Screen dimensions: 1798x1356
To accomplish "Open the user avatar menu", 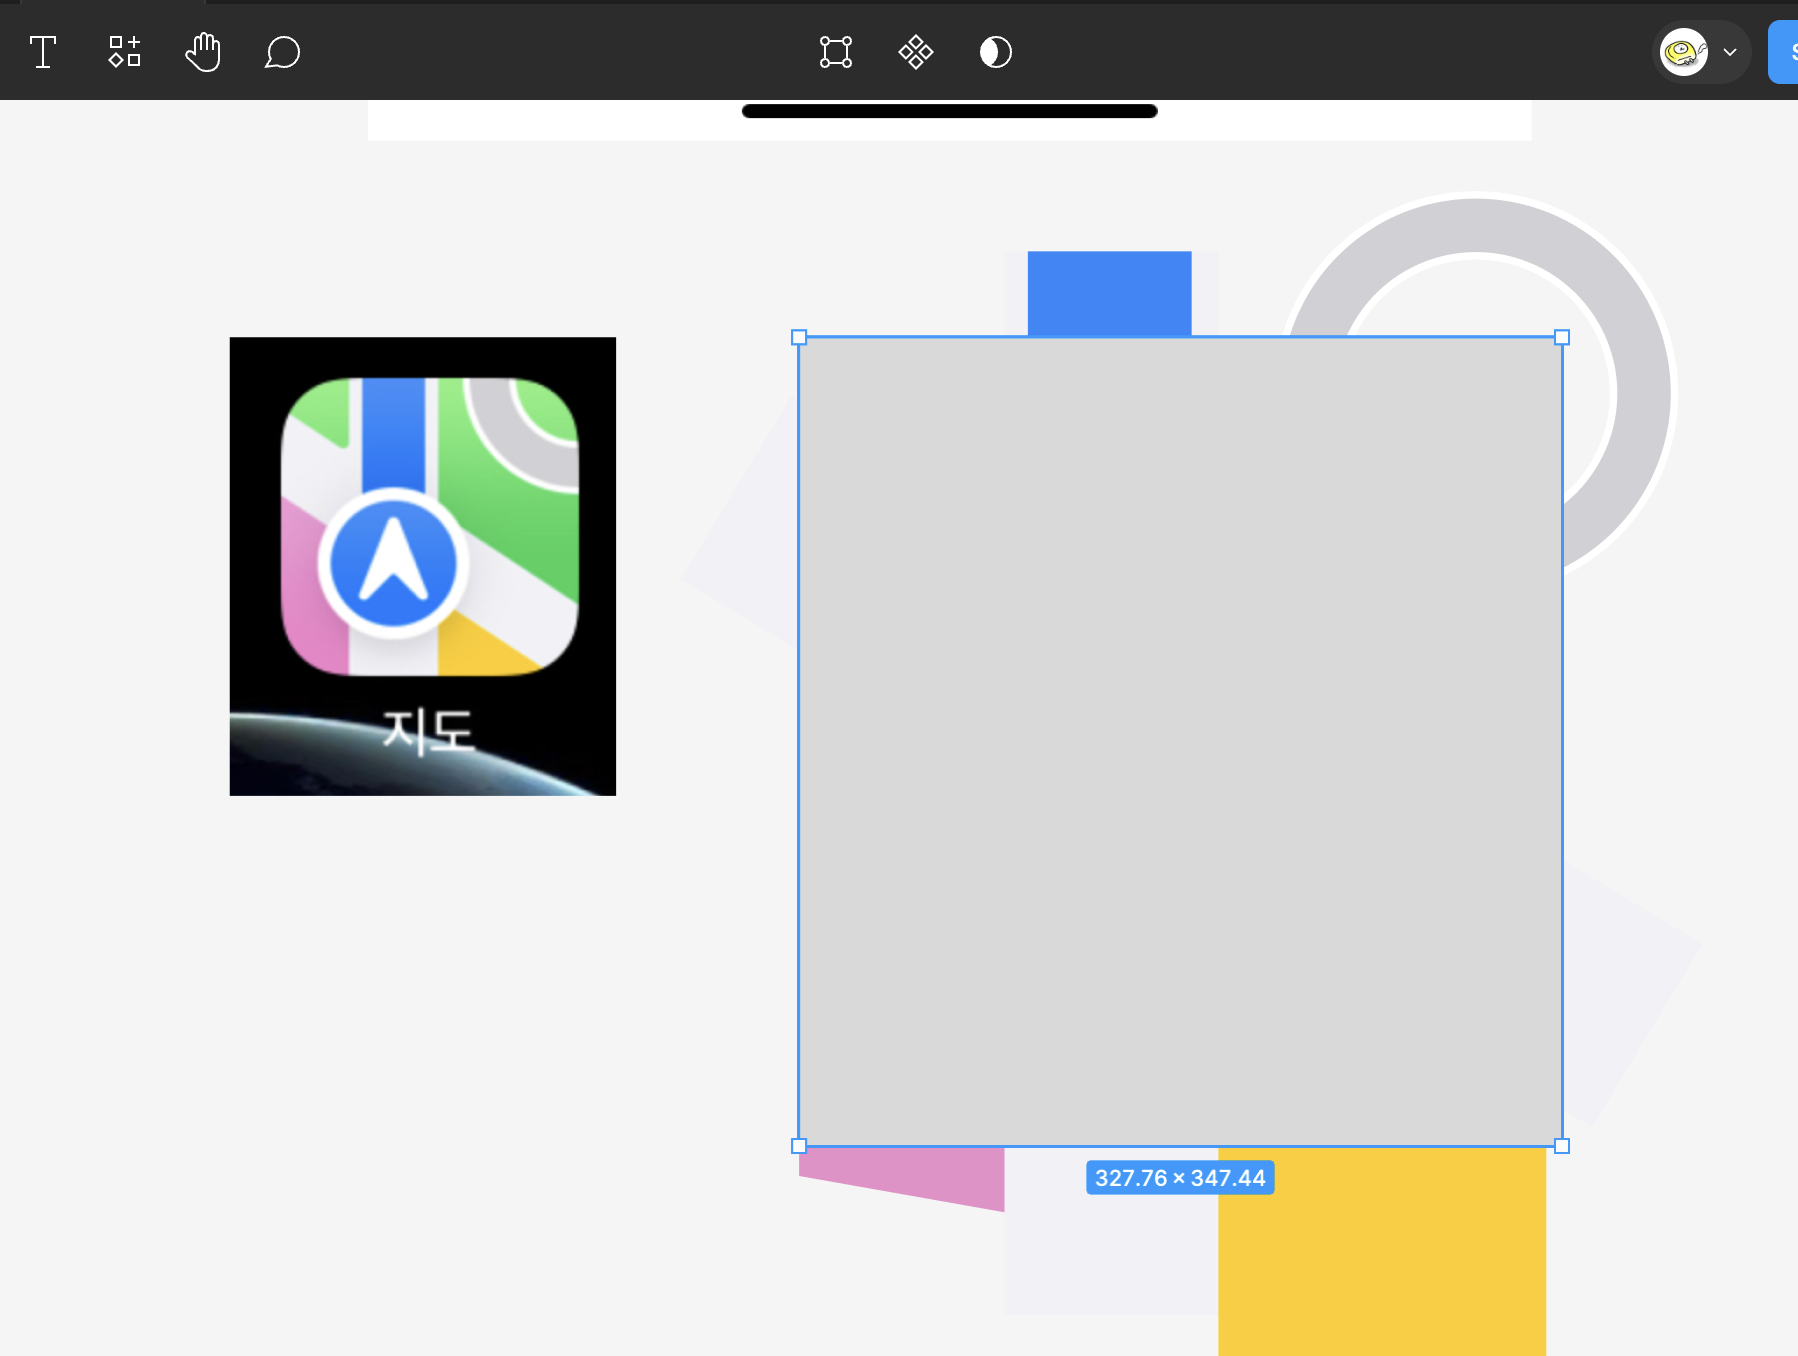I will pos(1704,52).
